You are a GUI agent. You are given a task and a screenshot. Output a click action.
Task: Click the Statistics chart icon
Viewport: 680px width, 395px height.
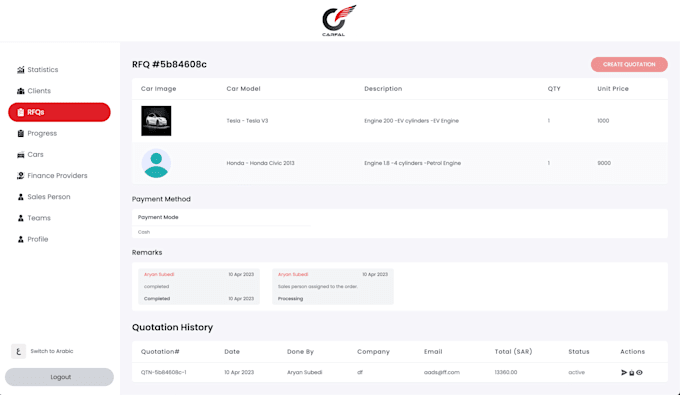20,69
